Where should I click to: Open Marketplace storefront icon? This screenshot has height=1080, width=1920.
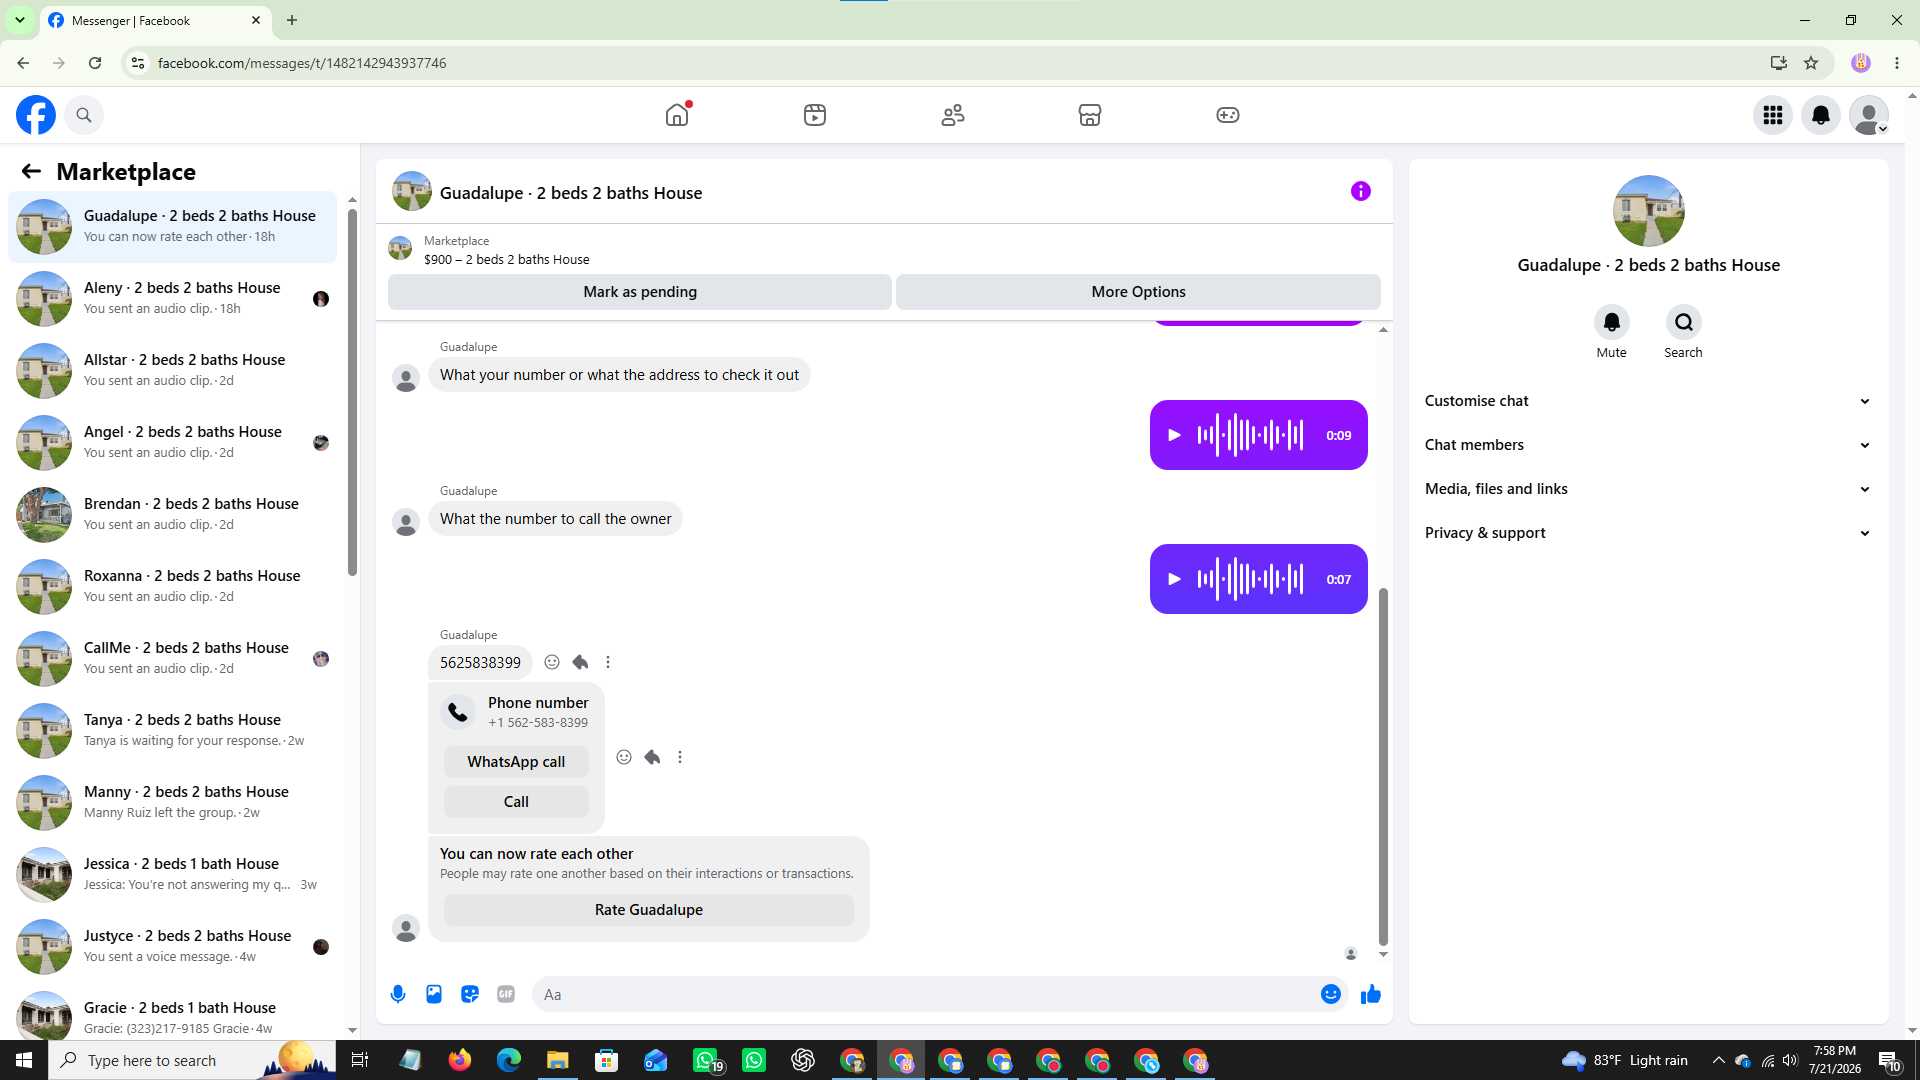[1090, 115]
